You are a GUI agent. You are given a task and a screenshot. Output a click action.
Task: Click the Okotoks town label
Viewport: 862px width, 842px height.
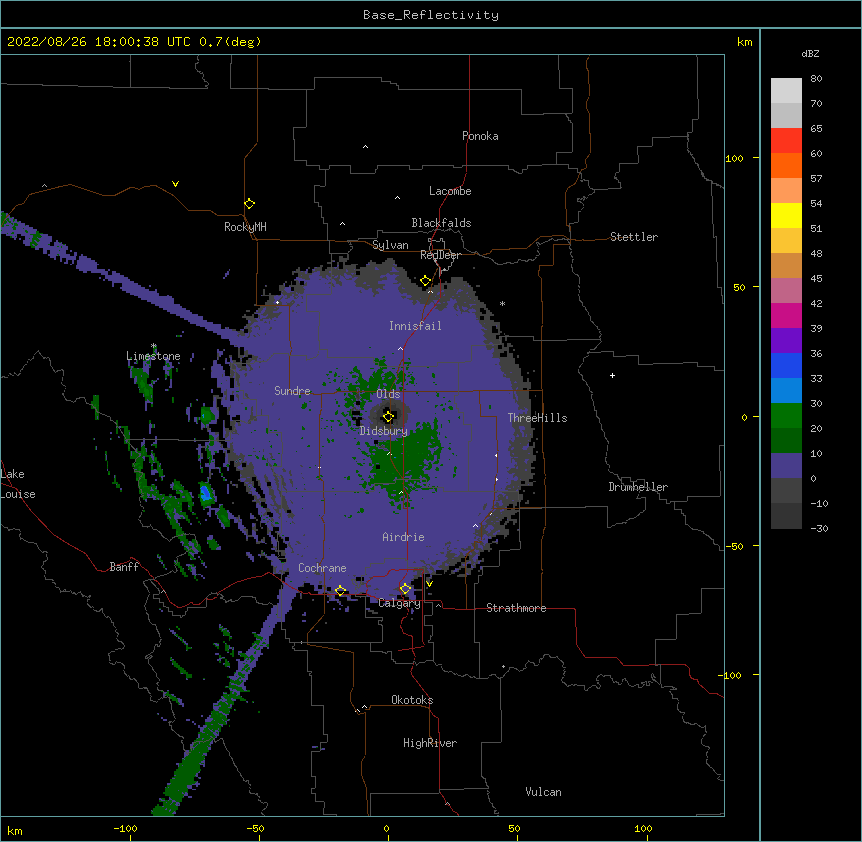[412, 700]
